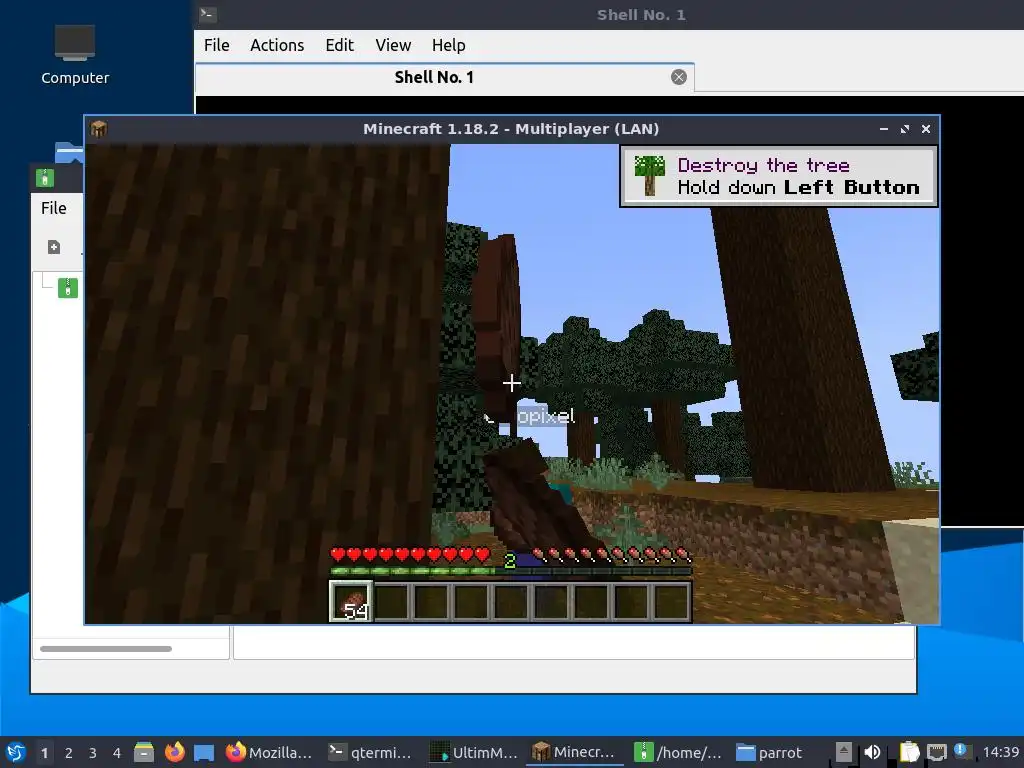Select first hotbar slot with 54 logs
1024x768 pixels.
pos(351,601)
